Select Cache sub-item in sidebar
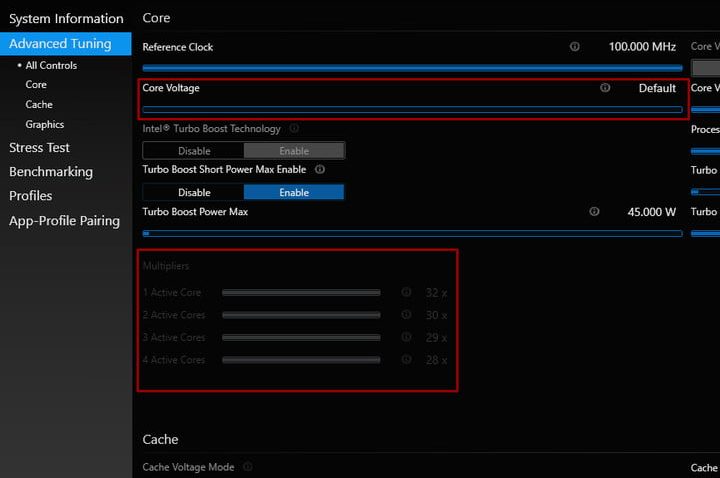 39,104
